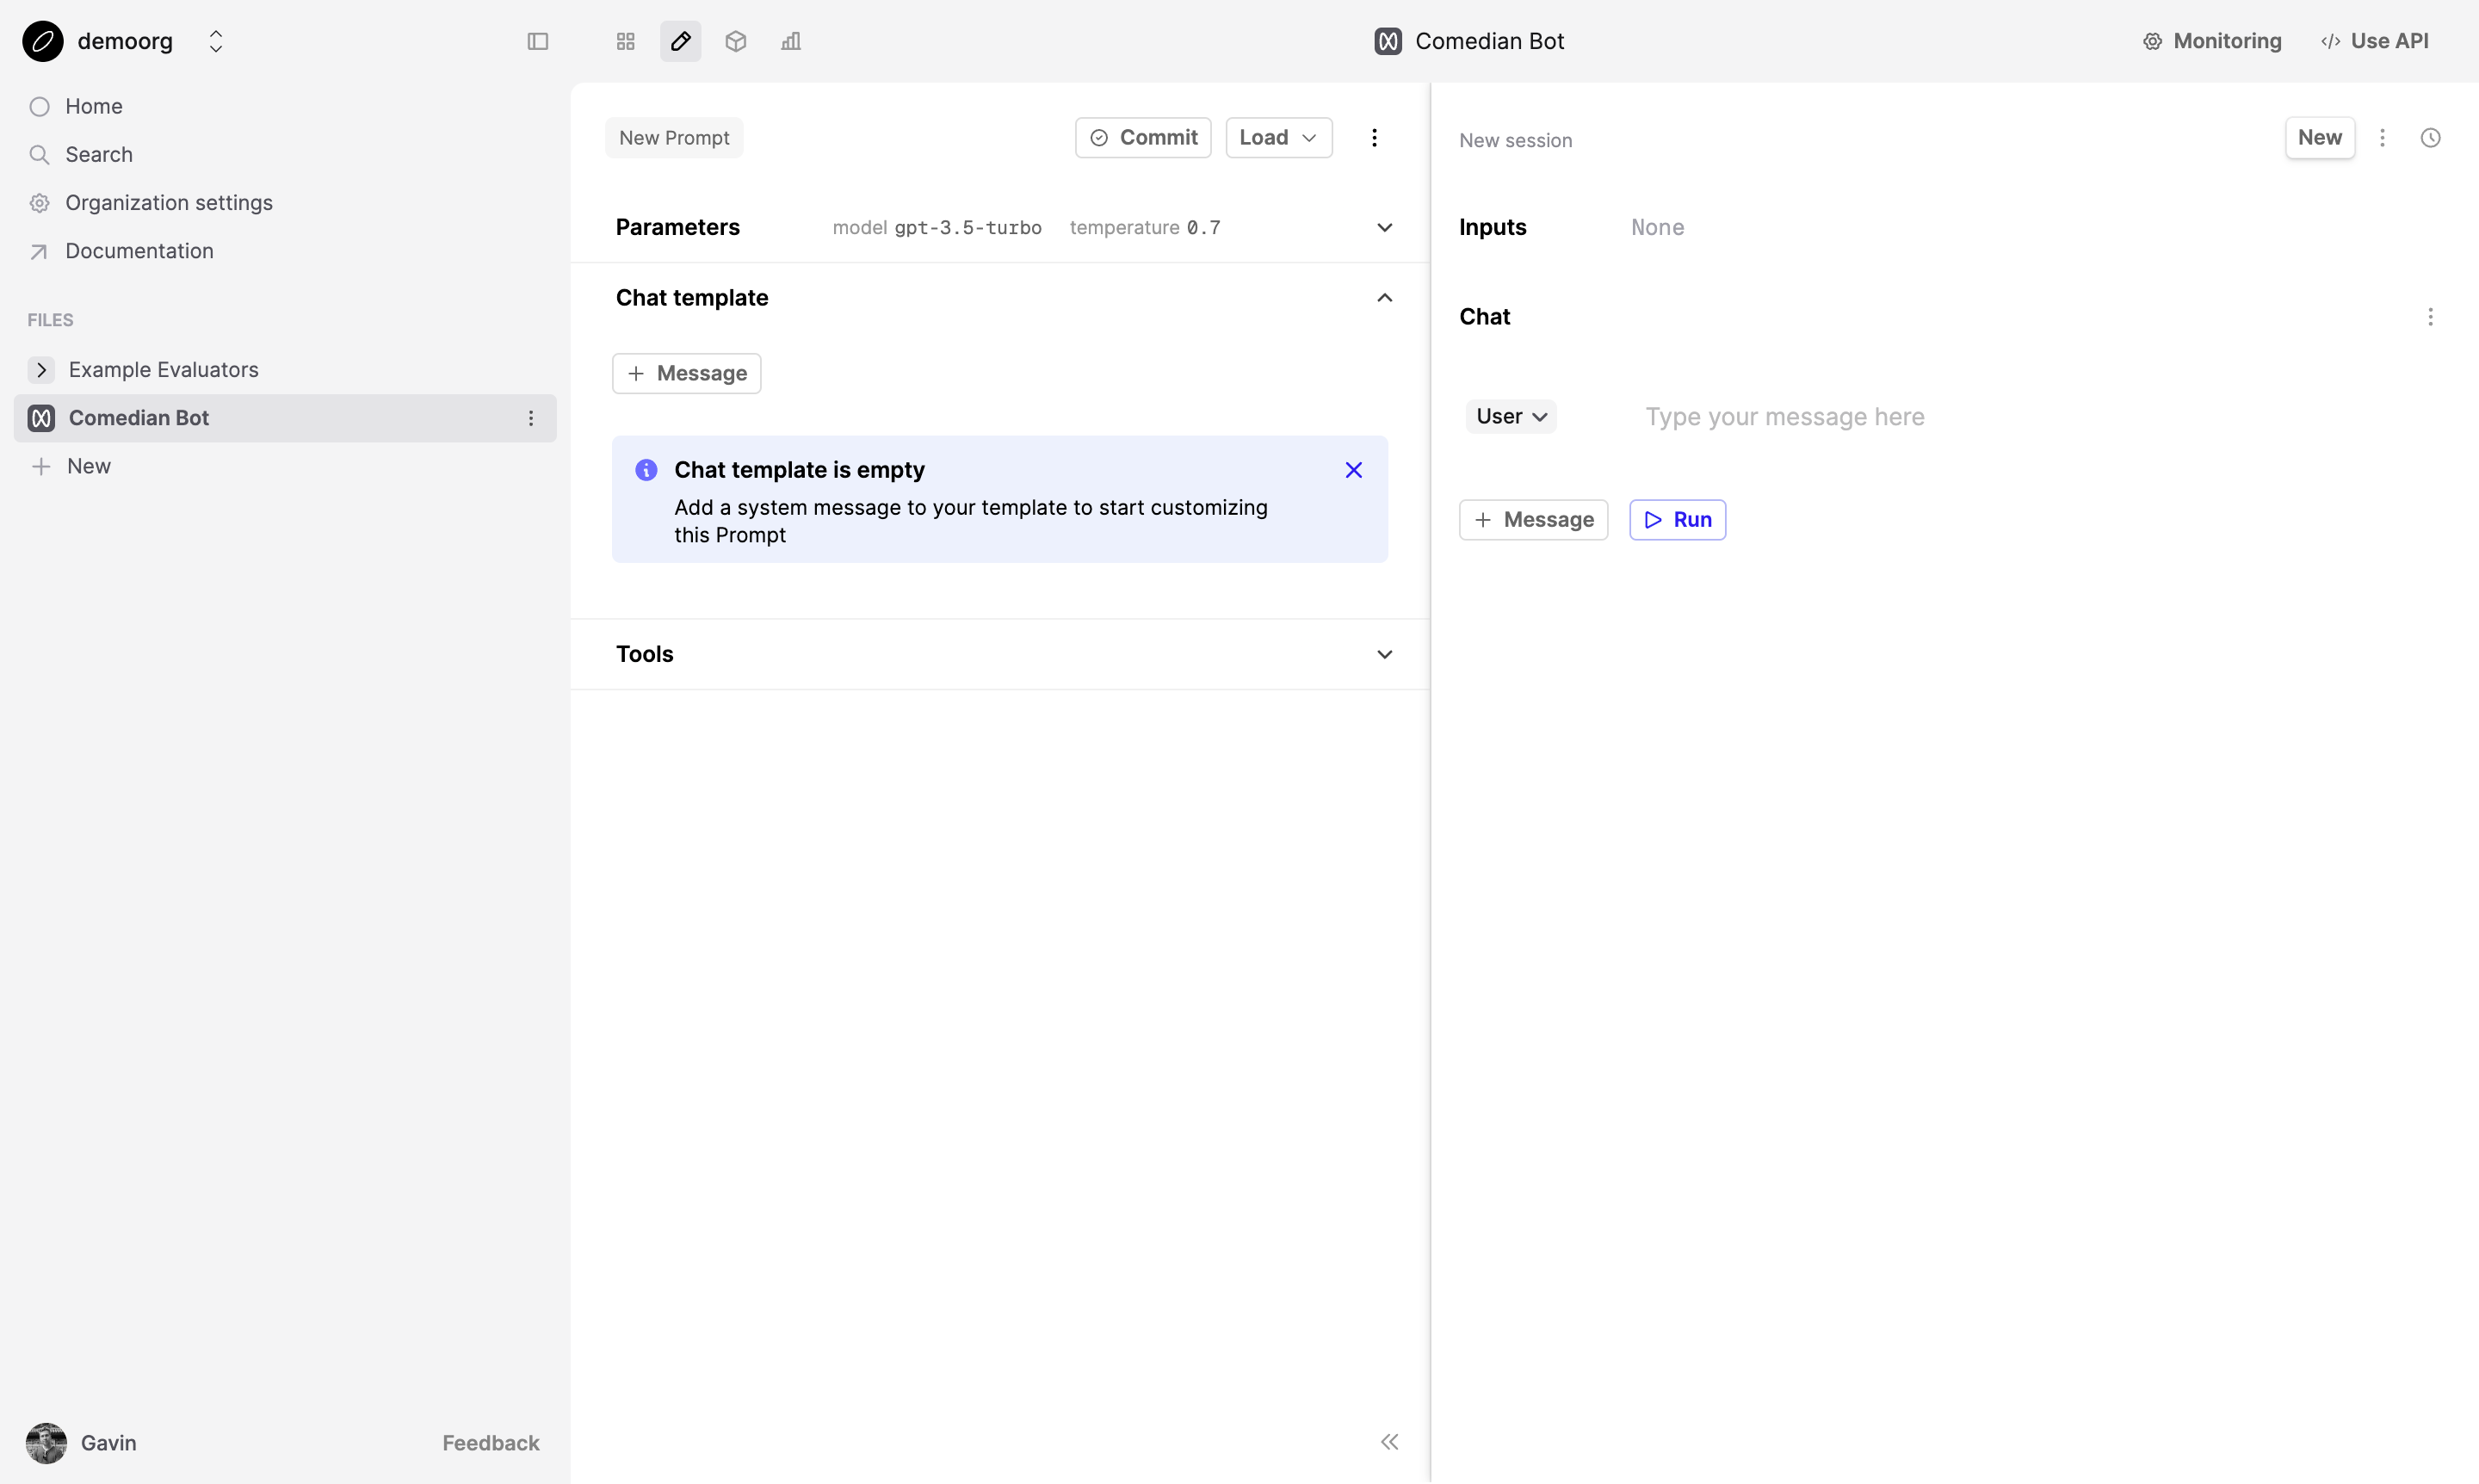Viewport: 2479px width, 1484px height.
Task: Dismiss the empty chat template notice
Action: coord(1353,469)
